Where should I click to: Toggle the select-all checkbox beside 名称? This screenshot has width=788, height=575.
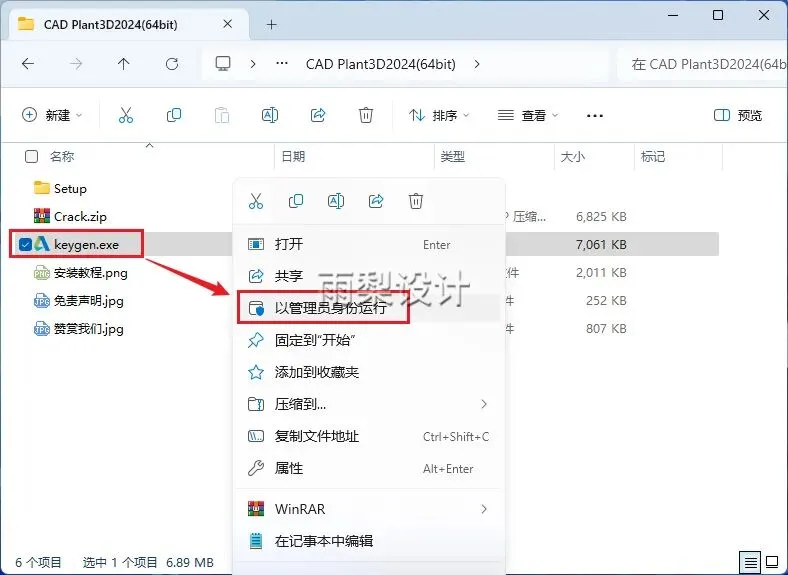click(31, 157)
